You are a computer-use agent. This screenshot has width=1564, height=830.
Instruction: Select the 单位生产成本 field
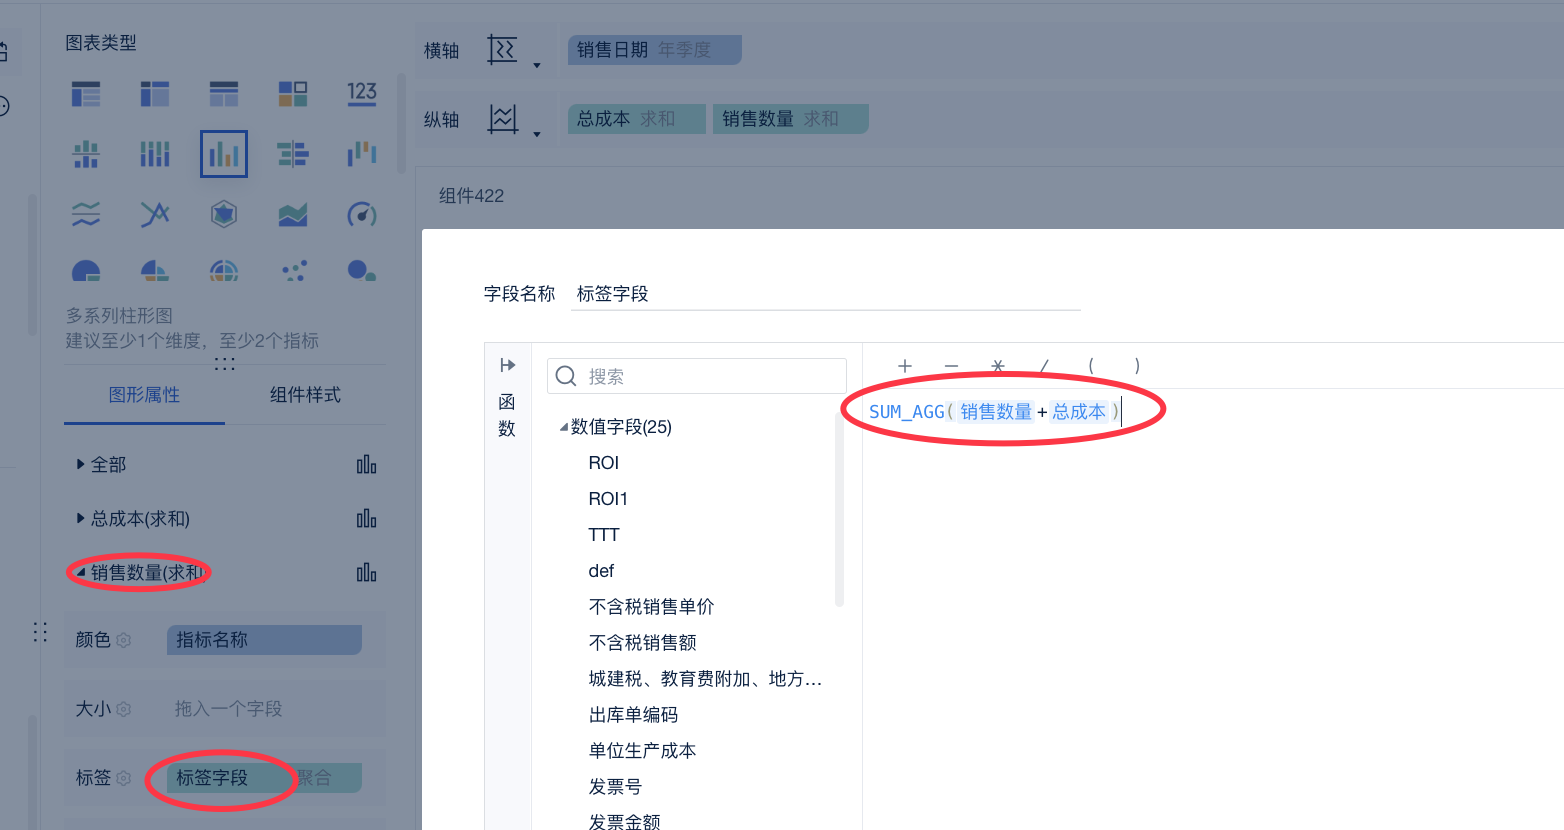pos(642,751)
